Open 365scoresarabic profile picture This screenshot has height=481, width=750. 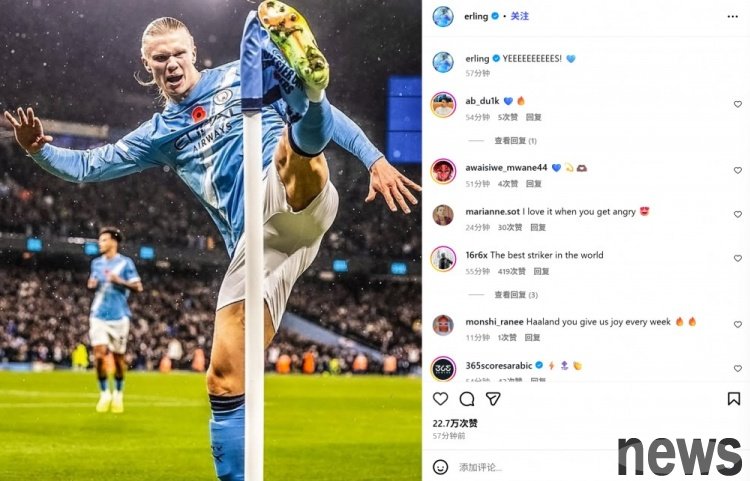(443, 369)
